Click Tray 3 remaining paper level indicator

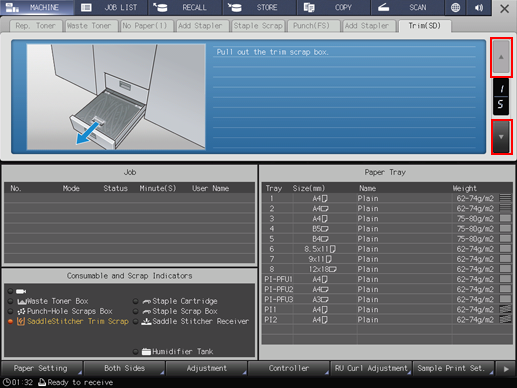click(x=505, y=218)
